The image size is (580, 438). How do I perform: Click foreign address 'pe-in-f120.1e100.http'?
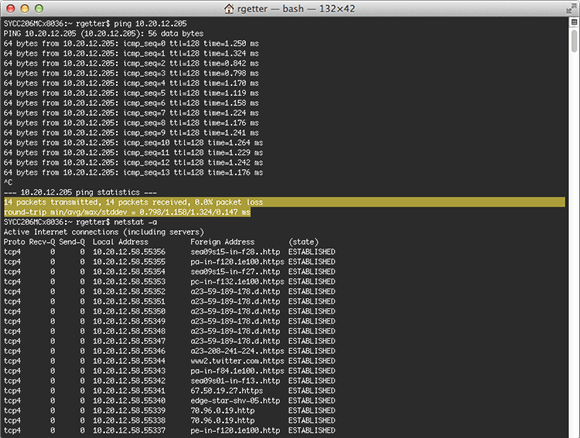pos(235,431)
